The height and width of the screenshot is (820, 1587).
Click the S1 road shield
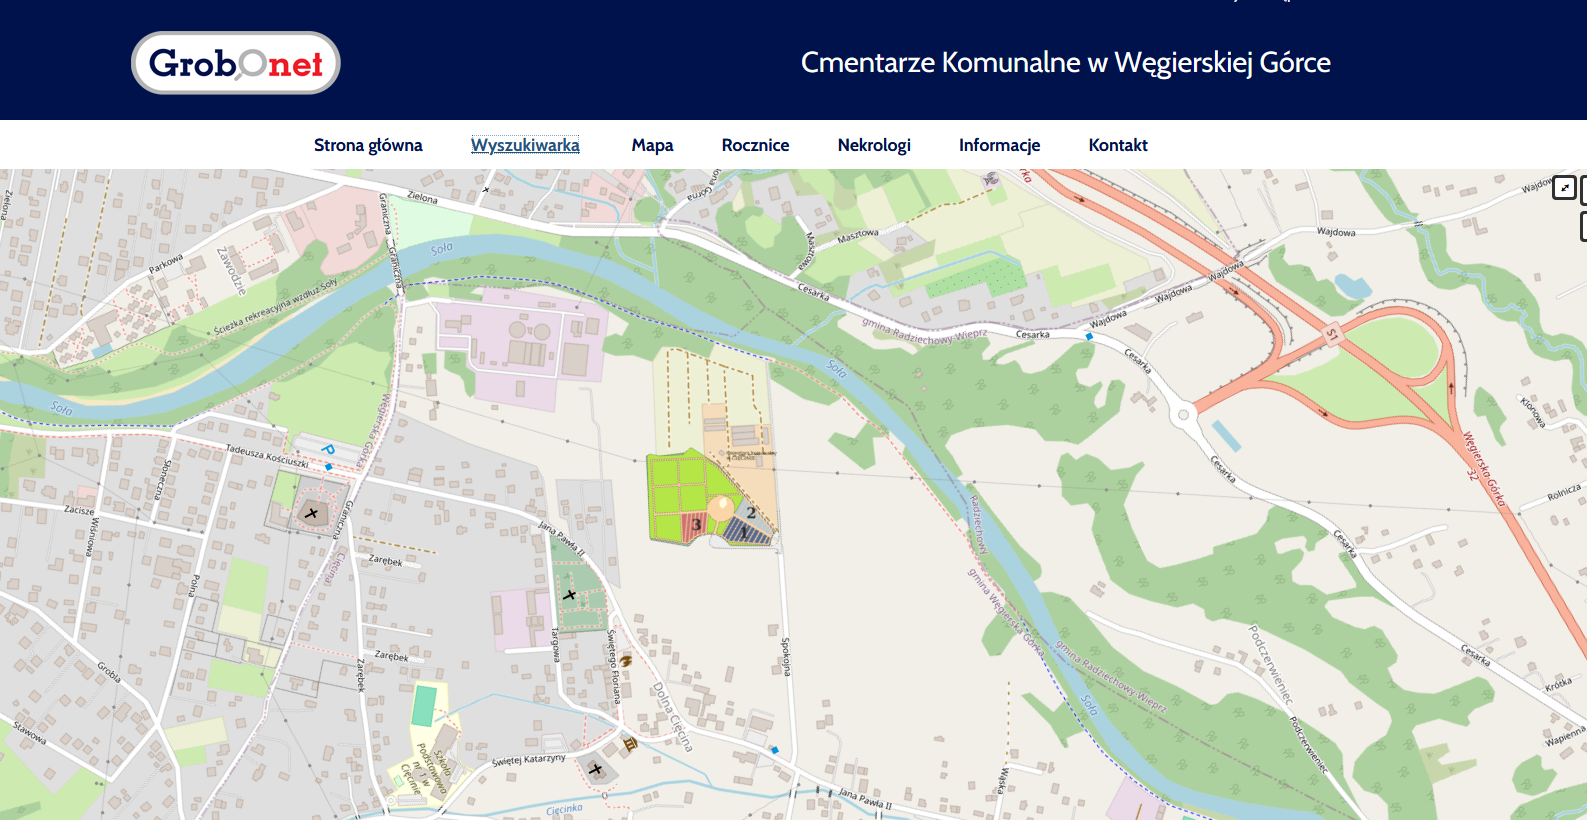(1331, 335)
